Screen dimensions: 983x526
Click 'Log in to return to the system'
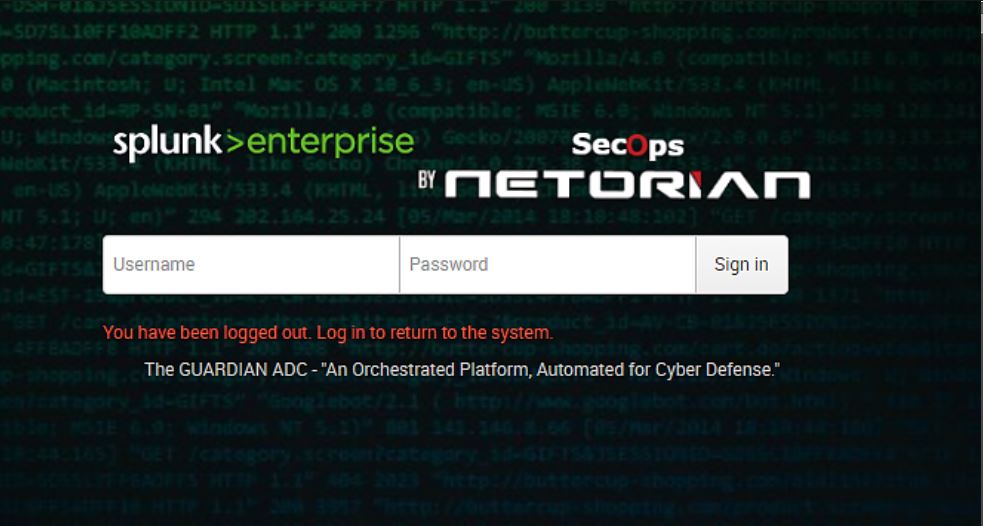[x=435, y=333]
